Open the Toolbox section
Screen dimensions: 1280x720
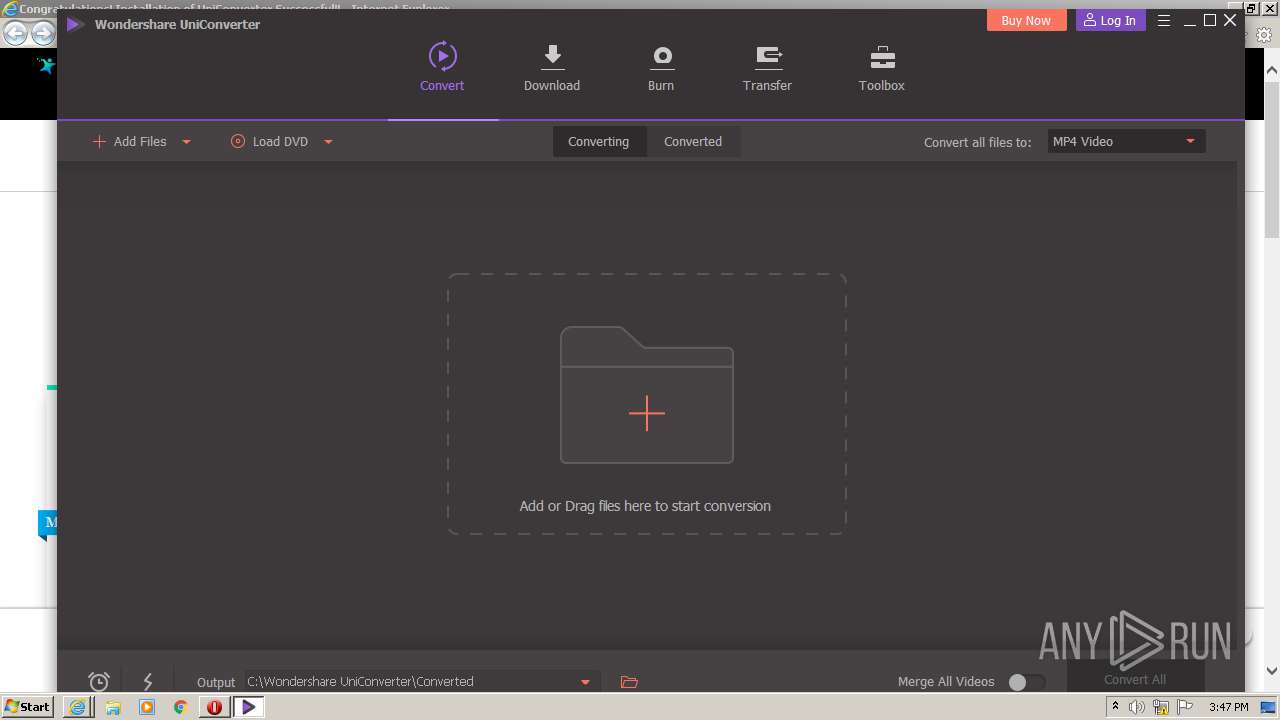click(x=882, y=67)
